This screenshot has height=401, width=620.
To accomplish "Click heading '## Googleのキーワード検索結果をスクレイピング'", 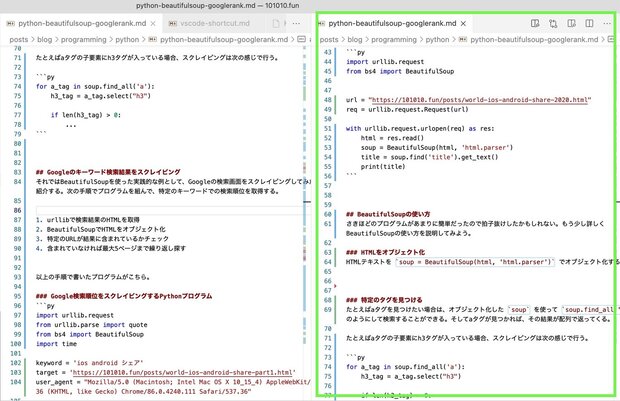I will [x=108, y=172].
